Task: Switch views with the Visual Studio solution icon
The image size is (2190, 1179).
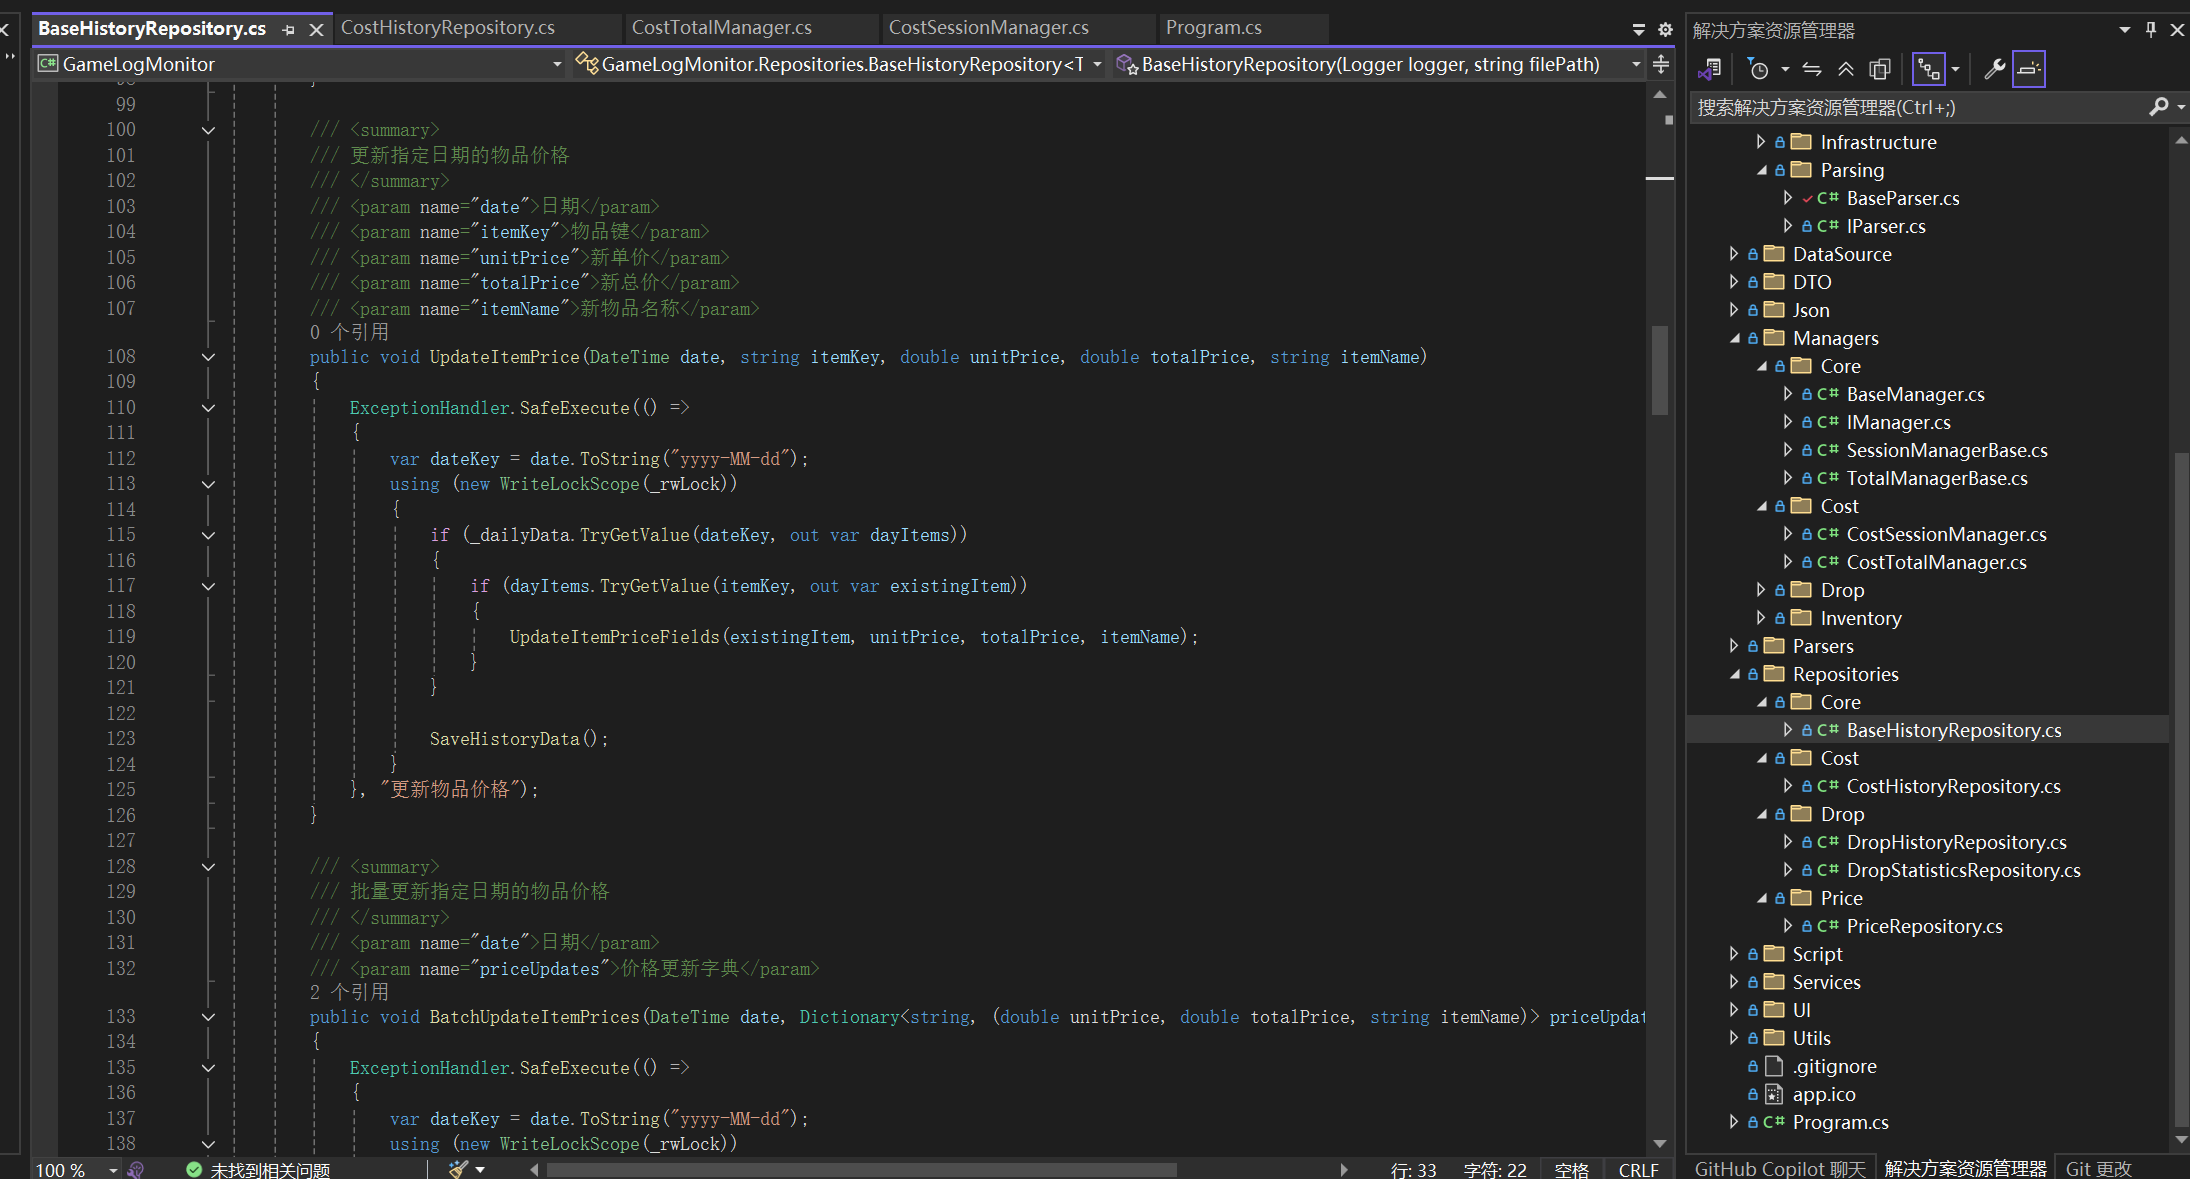Action: pos(1710,69)
